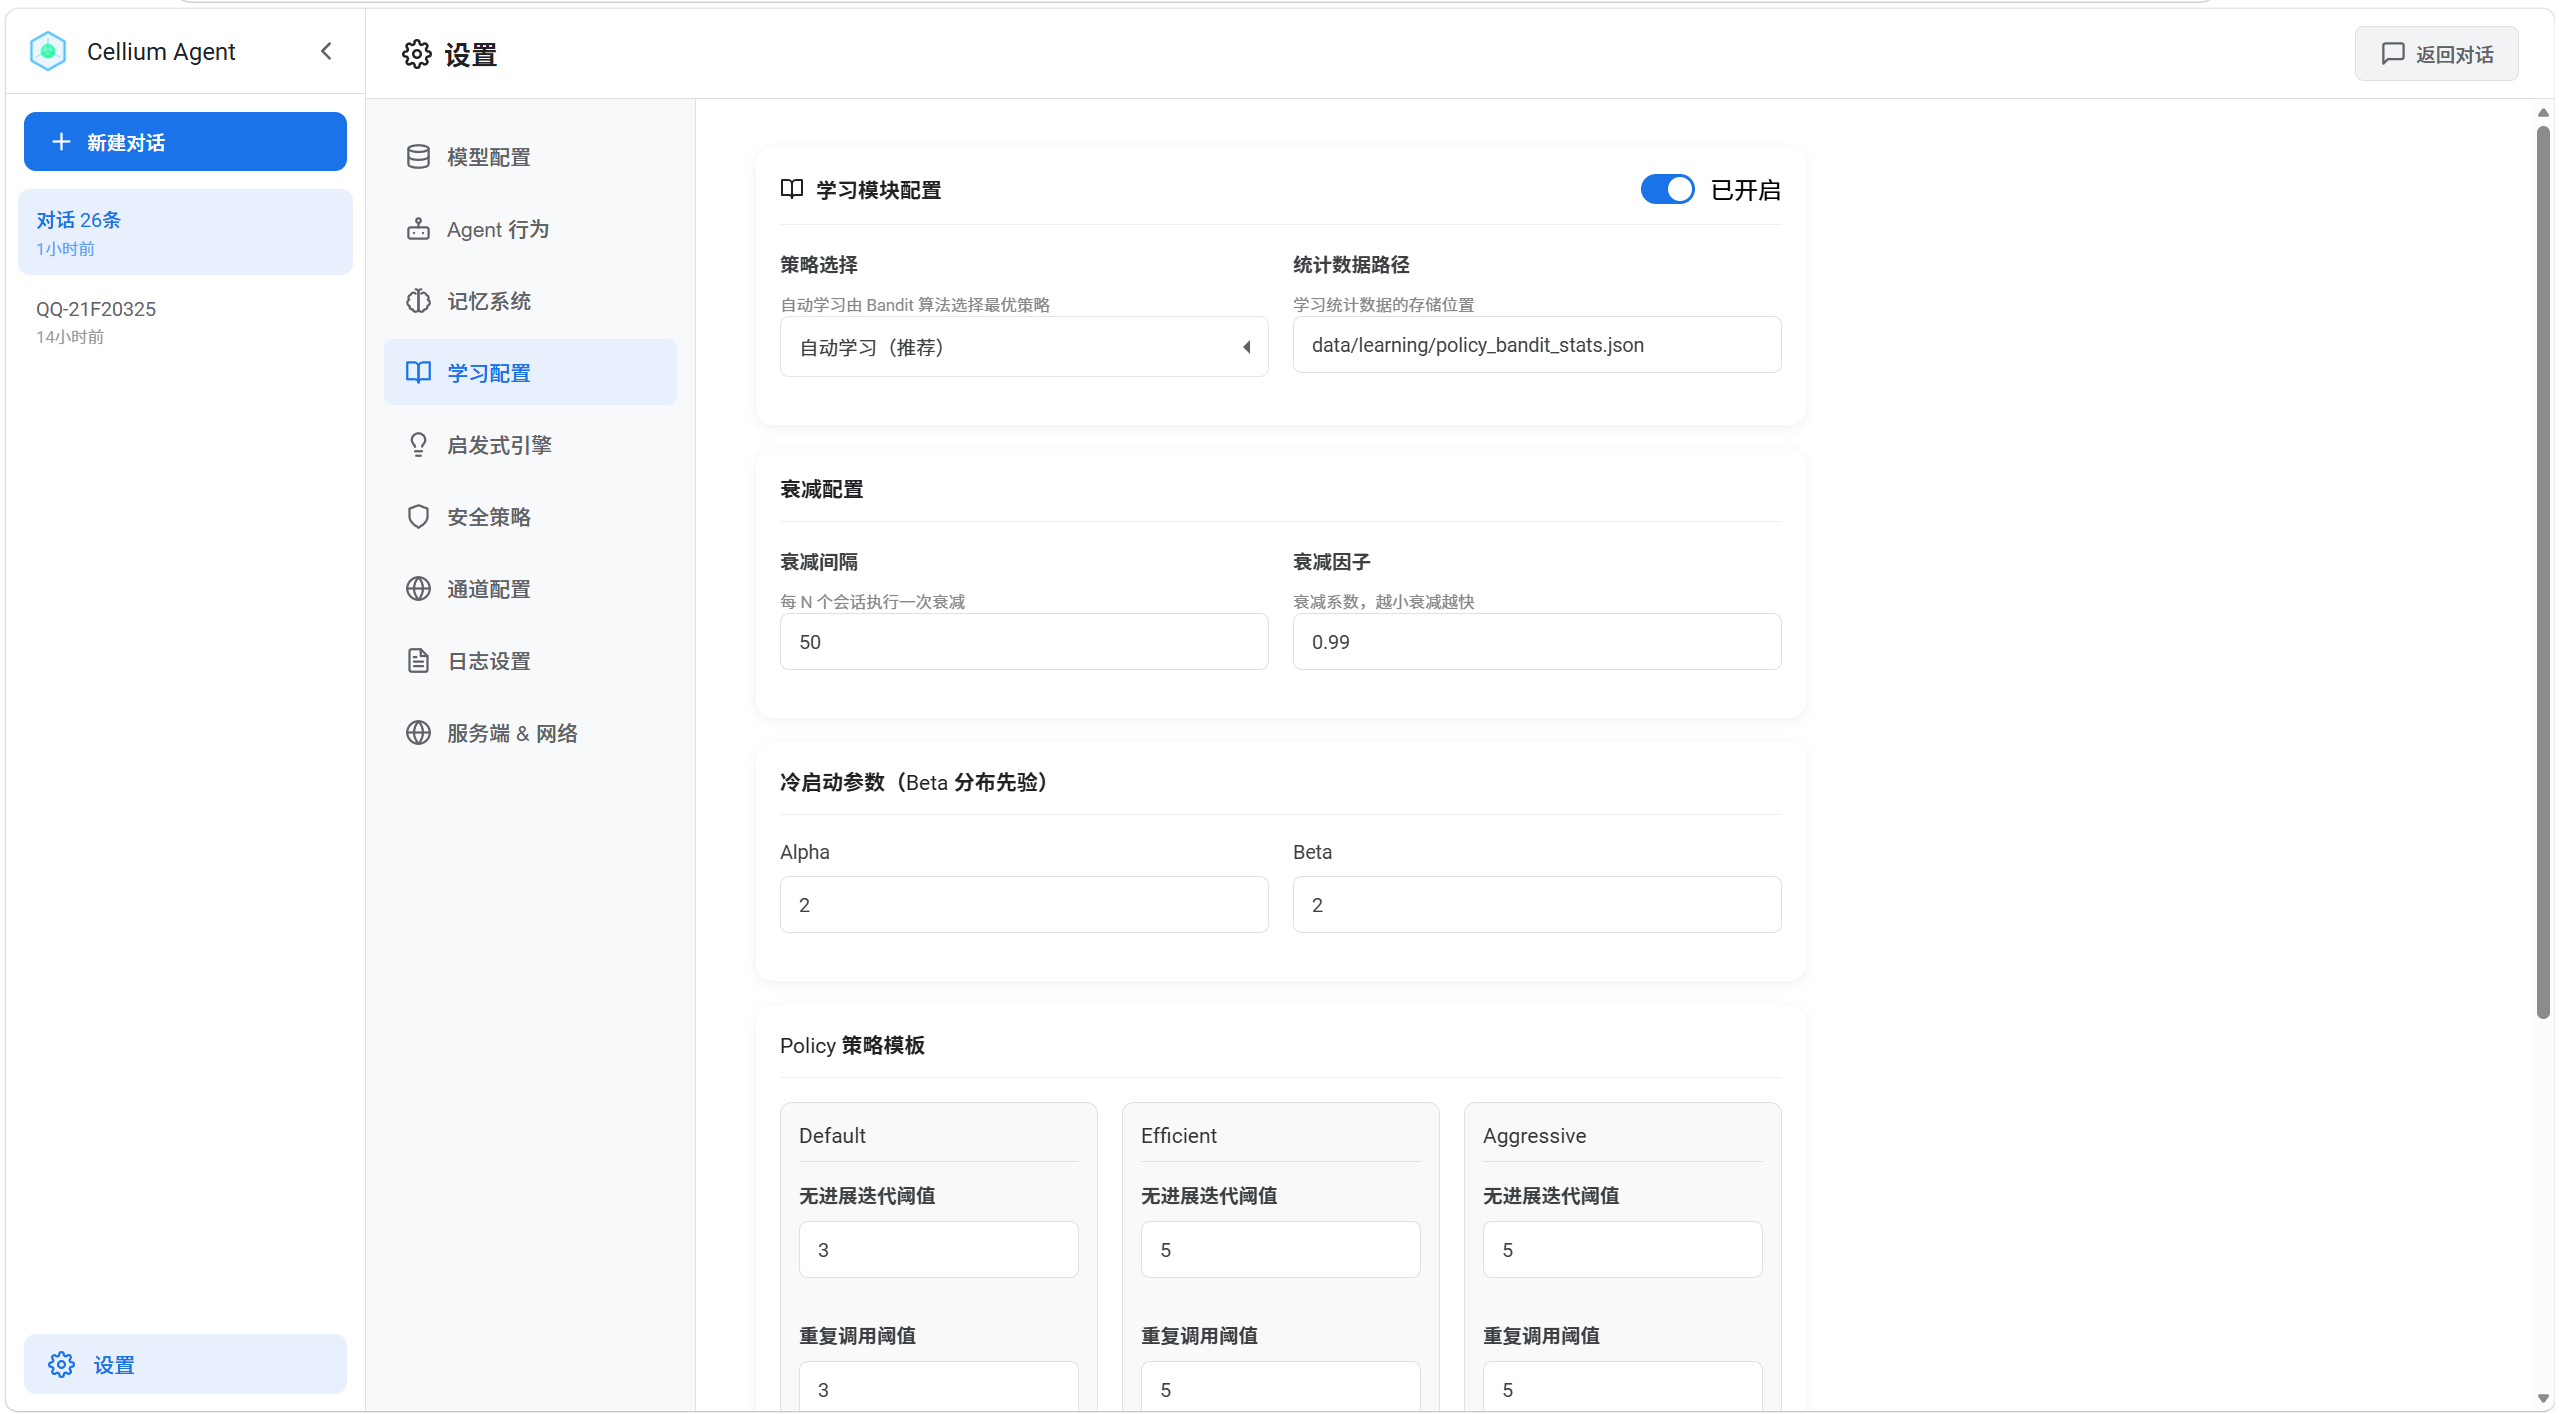
Task: Click the decay interval input field
Action: (1023, 642)
